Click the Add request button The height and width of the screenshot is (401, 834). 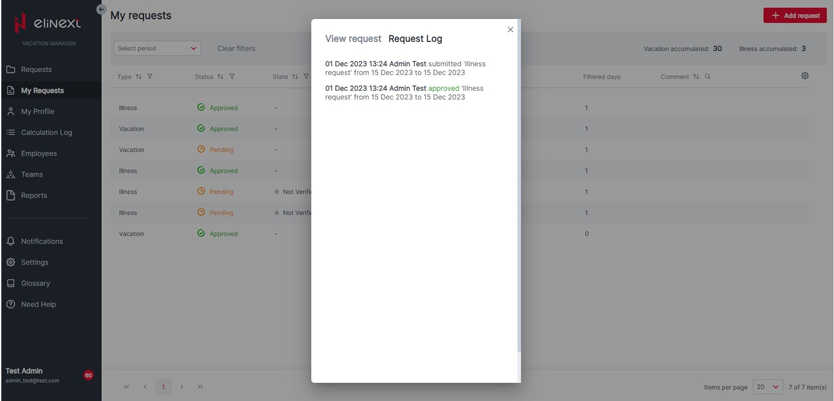[x=795, y=16]
